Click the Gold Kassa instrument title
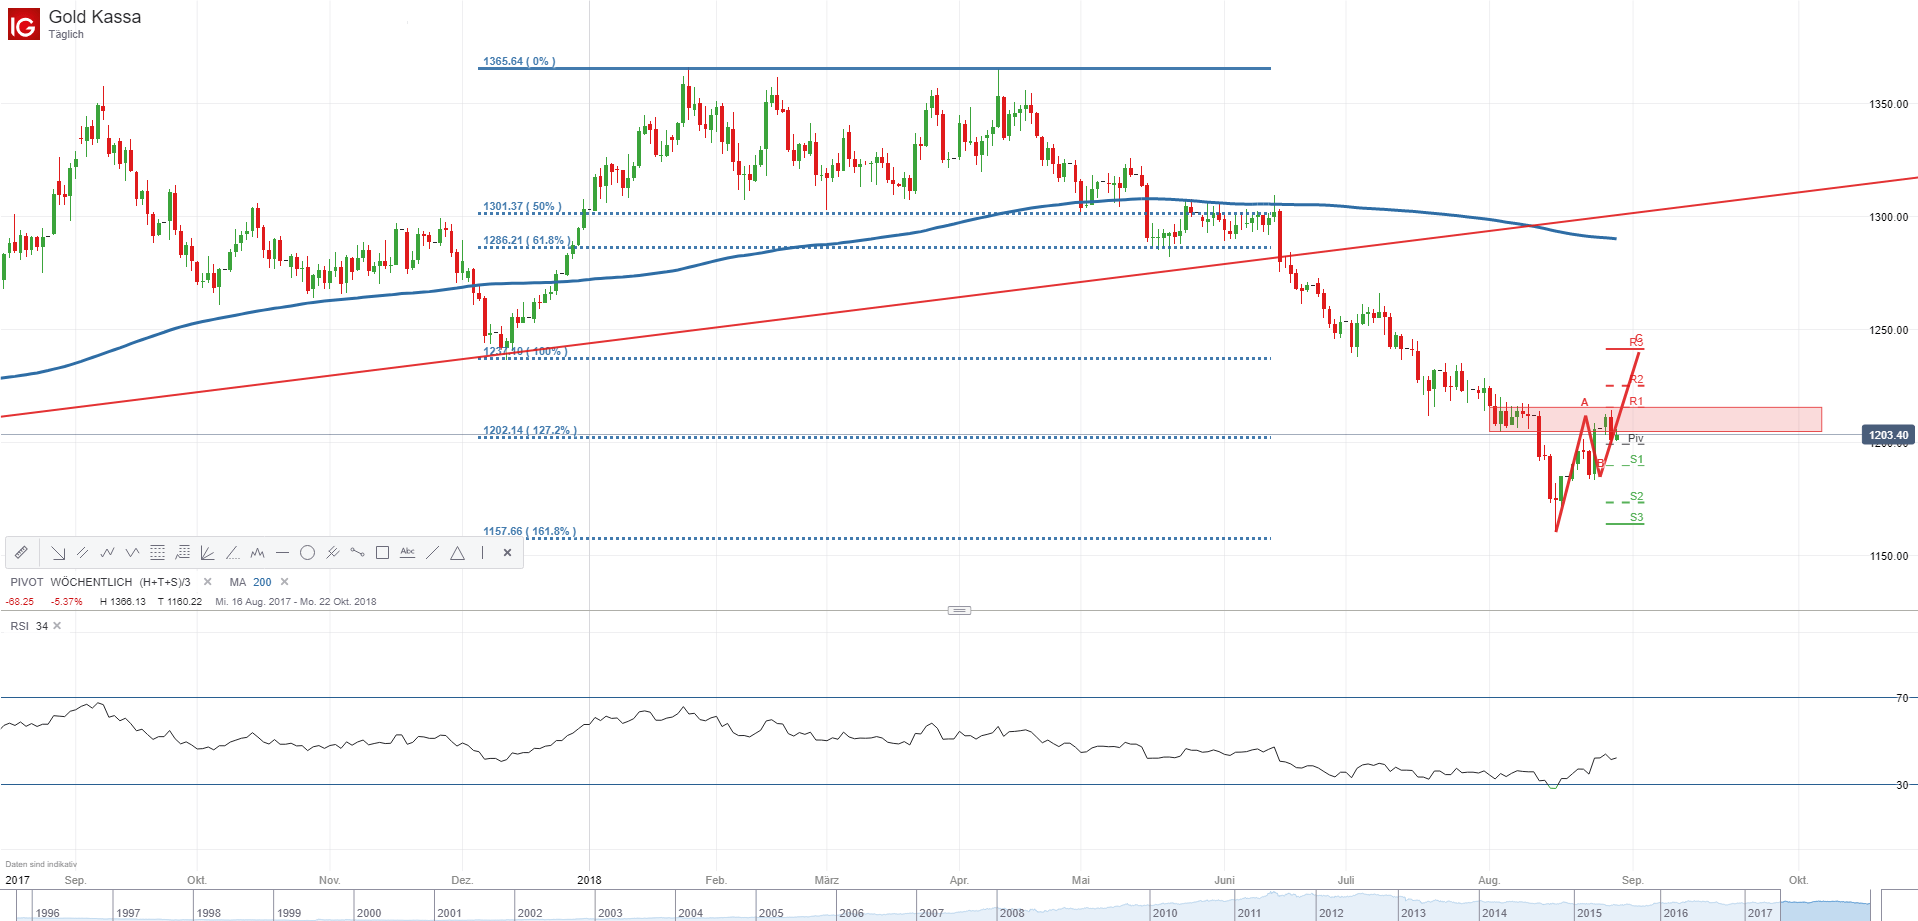This screenshot has width=1918, height=921. point(95,17)
